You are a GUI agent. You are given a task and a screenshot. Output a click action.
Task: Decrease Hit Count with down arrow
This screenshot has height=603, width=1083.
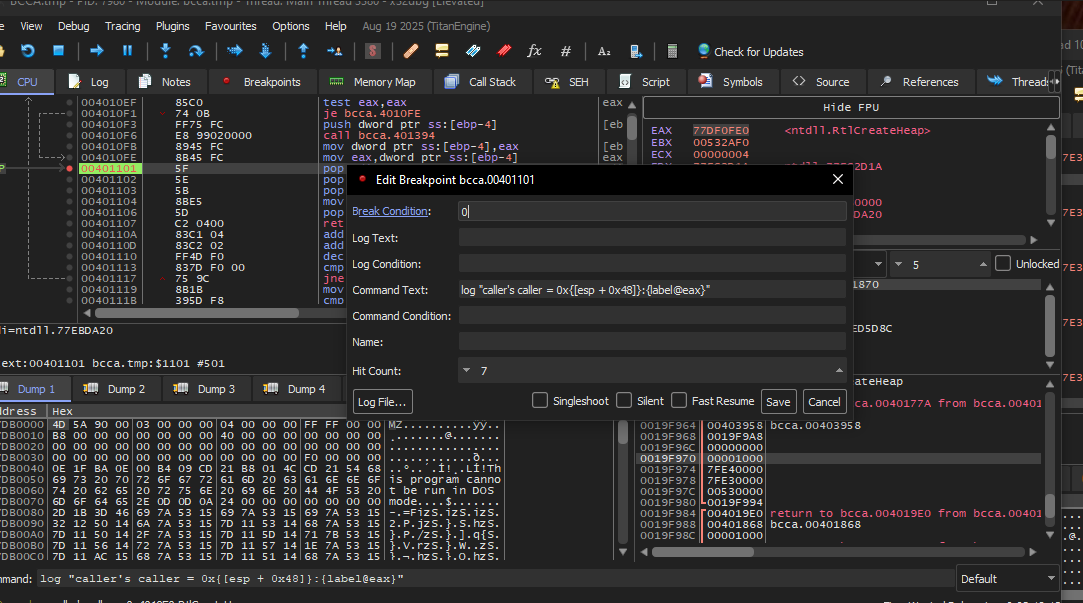click(x=466, y=371)
